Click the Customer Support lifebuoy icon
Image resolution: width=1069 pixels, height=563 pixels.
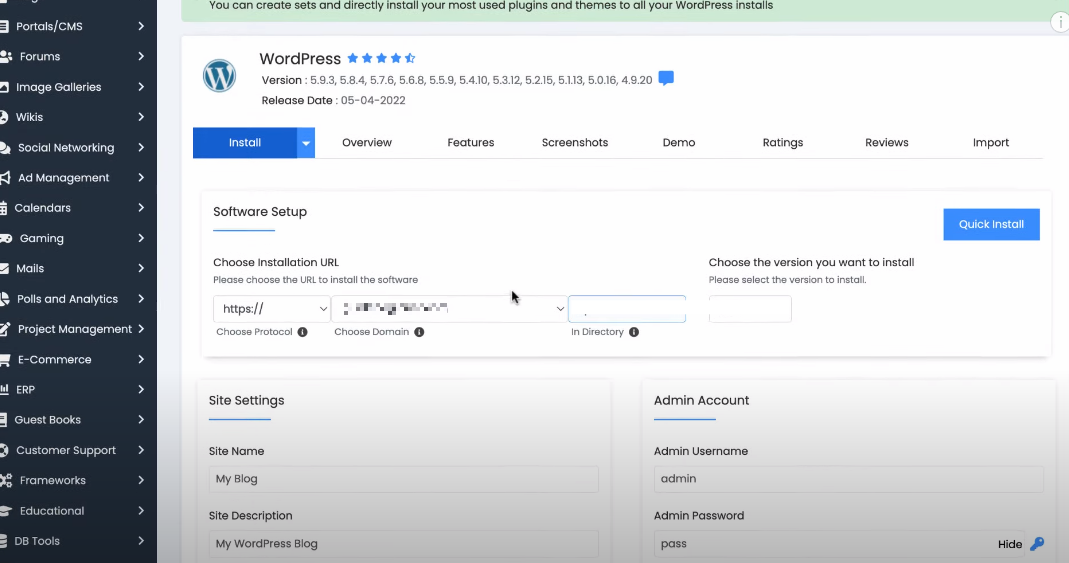4,450
